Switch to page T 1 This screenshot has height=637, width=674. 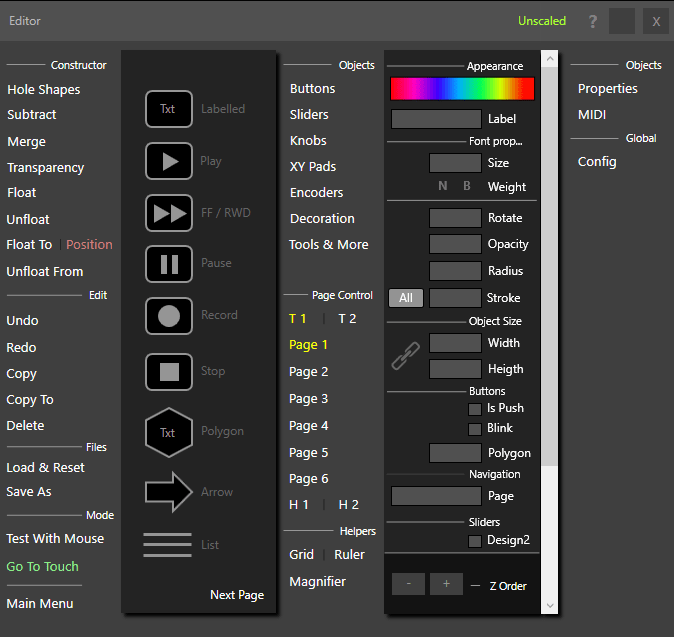[297, 318]
